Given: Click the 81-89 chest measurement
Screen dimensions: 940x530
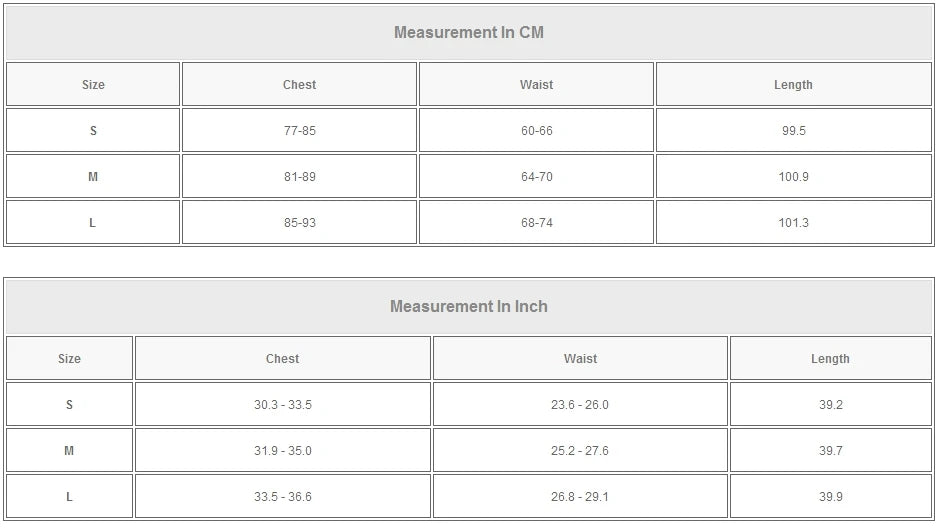Looking at the screenshot, I should coord(299,177).
